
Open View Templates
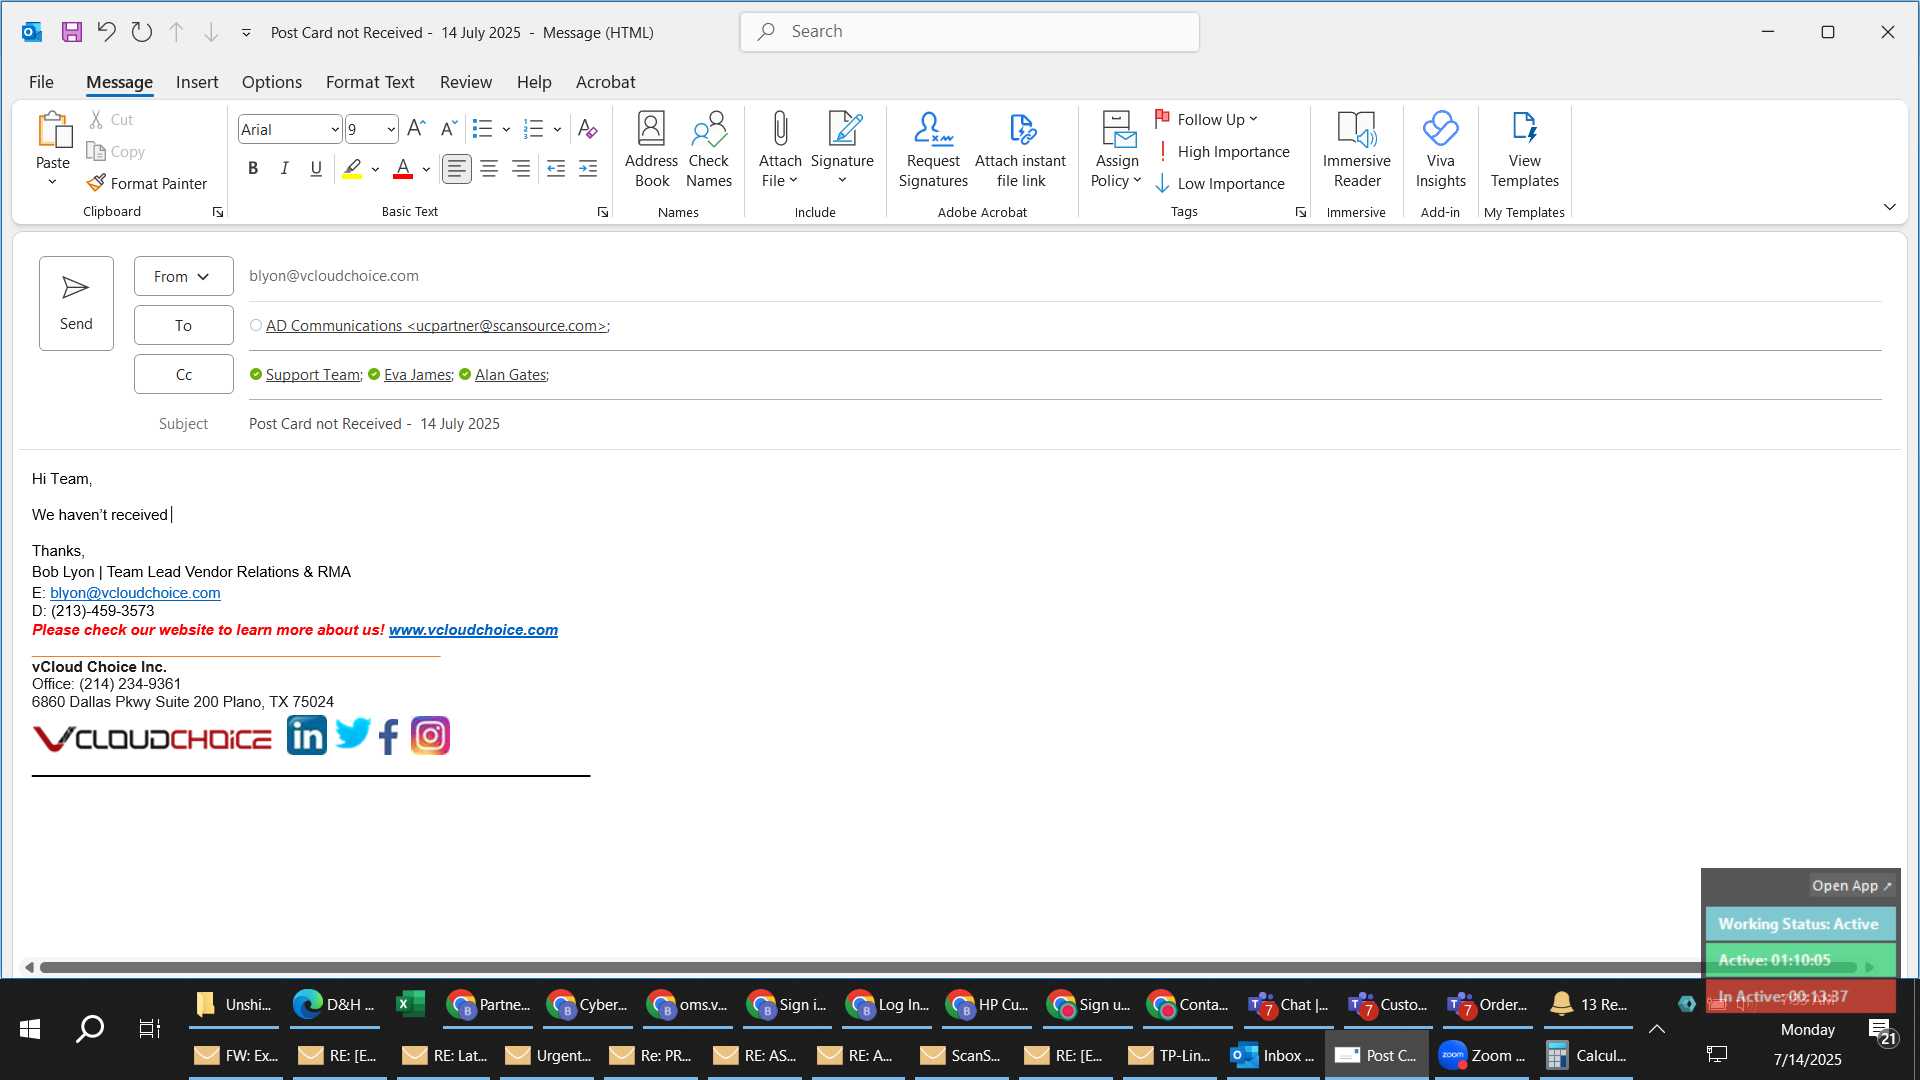click(x=1524, y=149)
